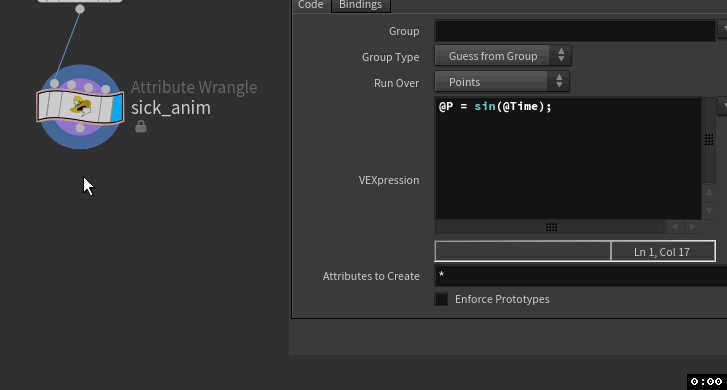Click the third input connector of sick_anim
This screenshot has height=390, width=727.
[x=89, y=87]
